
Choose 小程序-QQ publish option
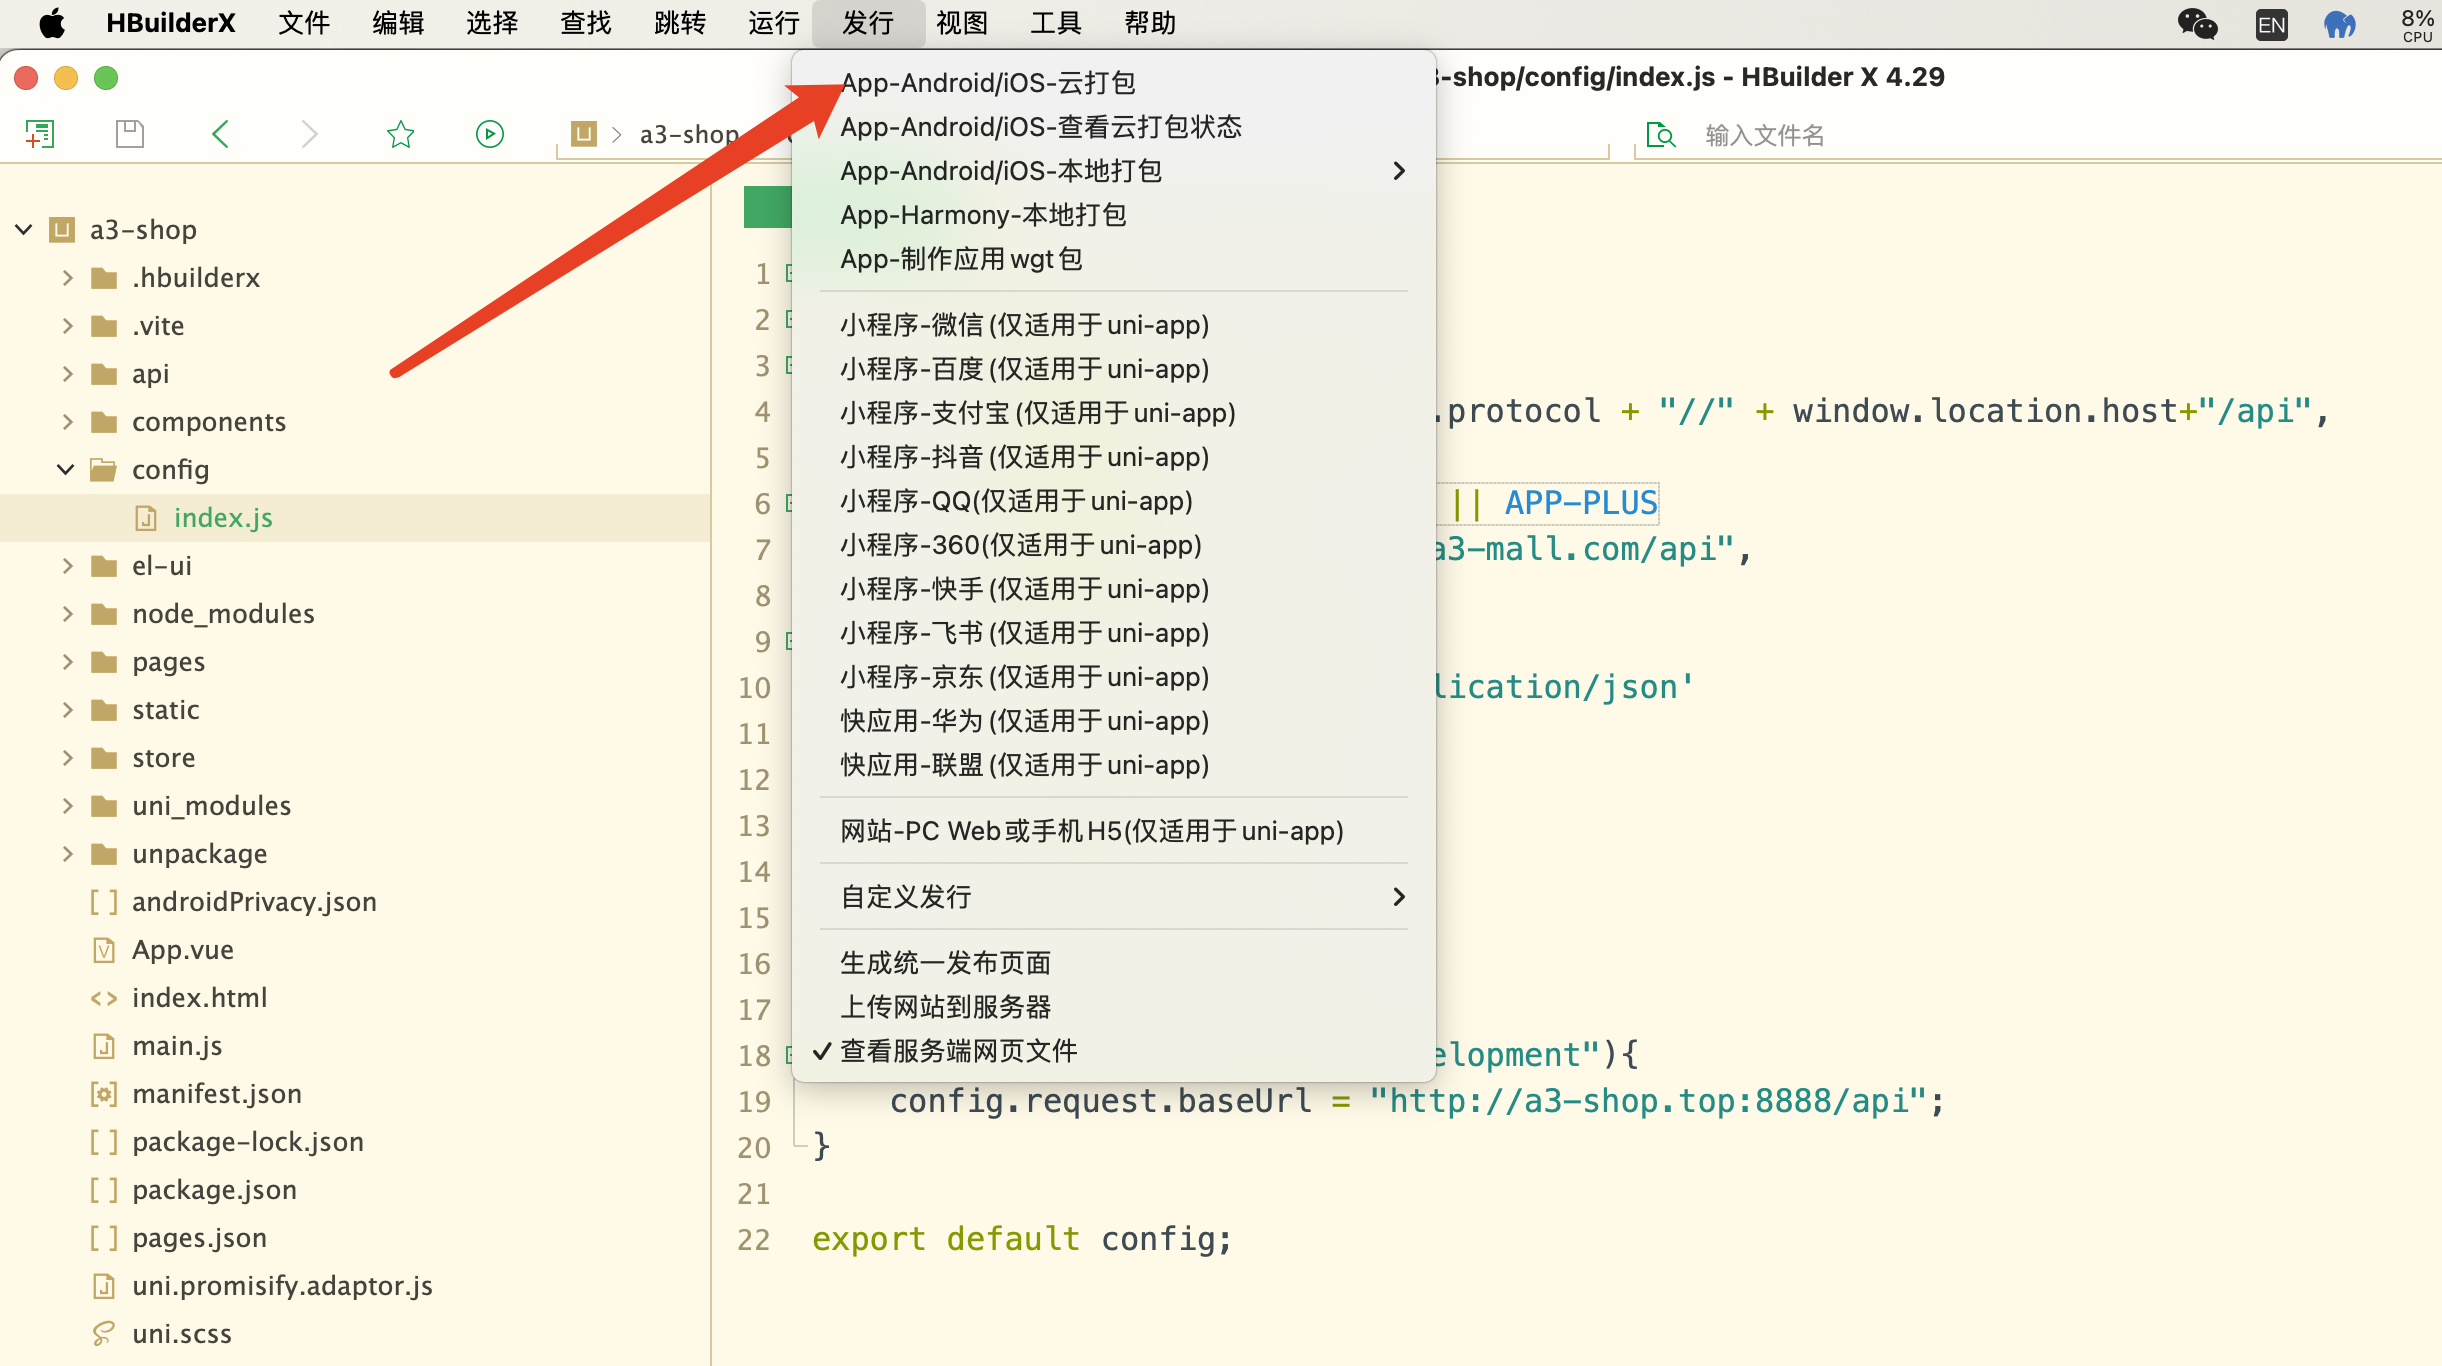click(1113, 501)
